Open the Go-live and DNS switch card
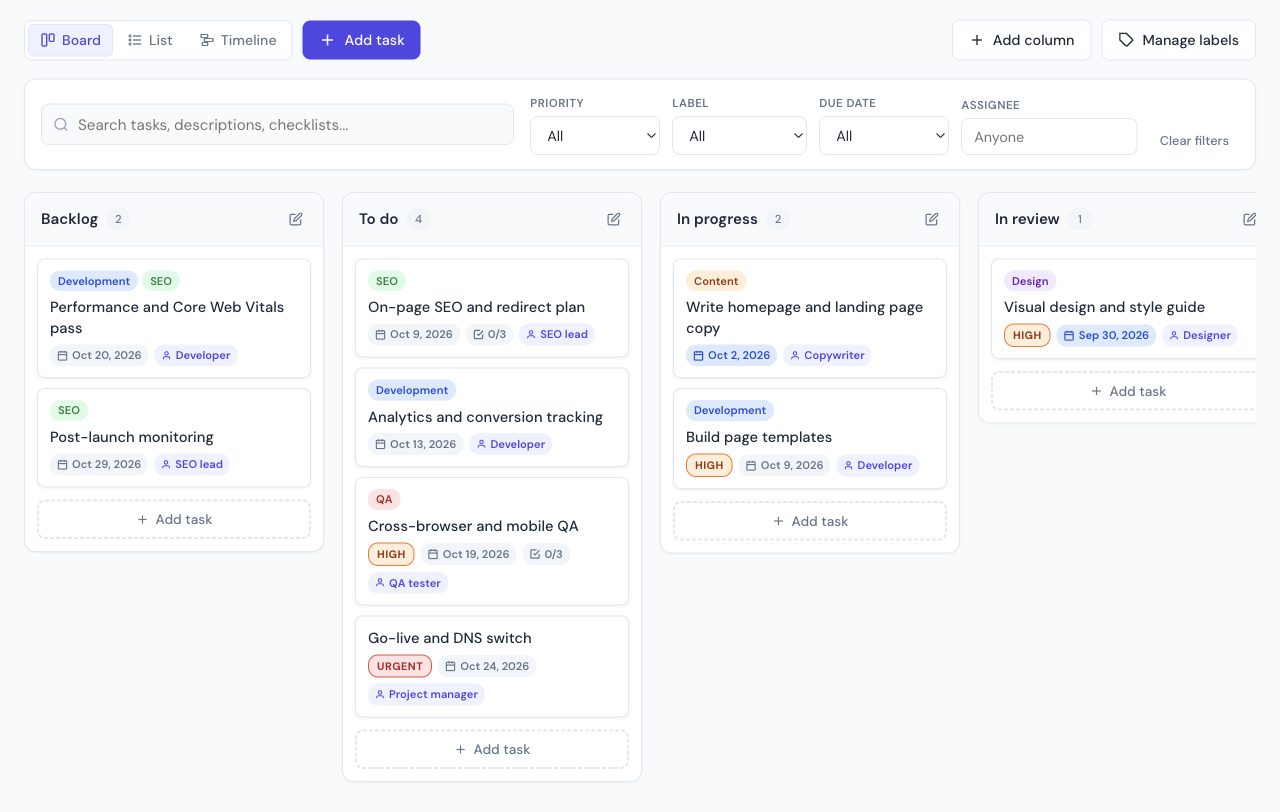Screen dimensions: 1280x812 coord(492,666)
